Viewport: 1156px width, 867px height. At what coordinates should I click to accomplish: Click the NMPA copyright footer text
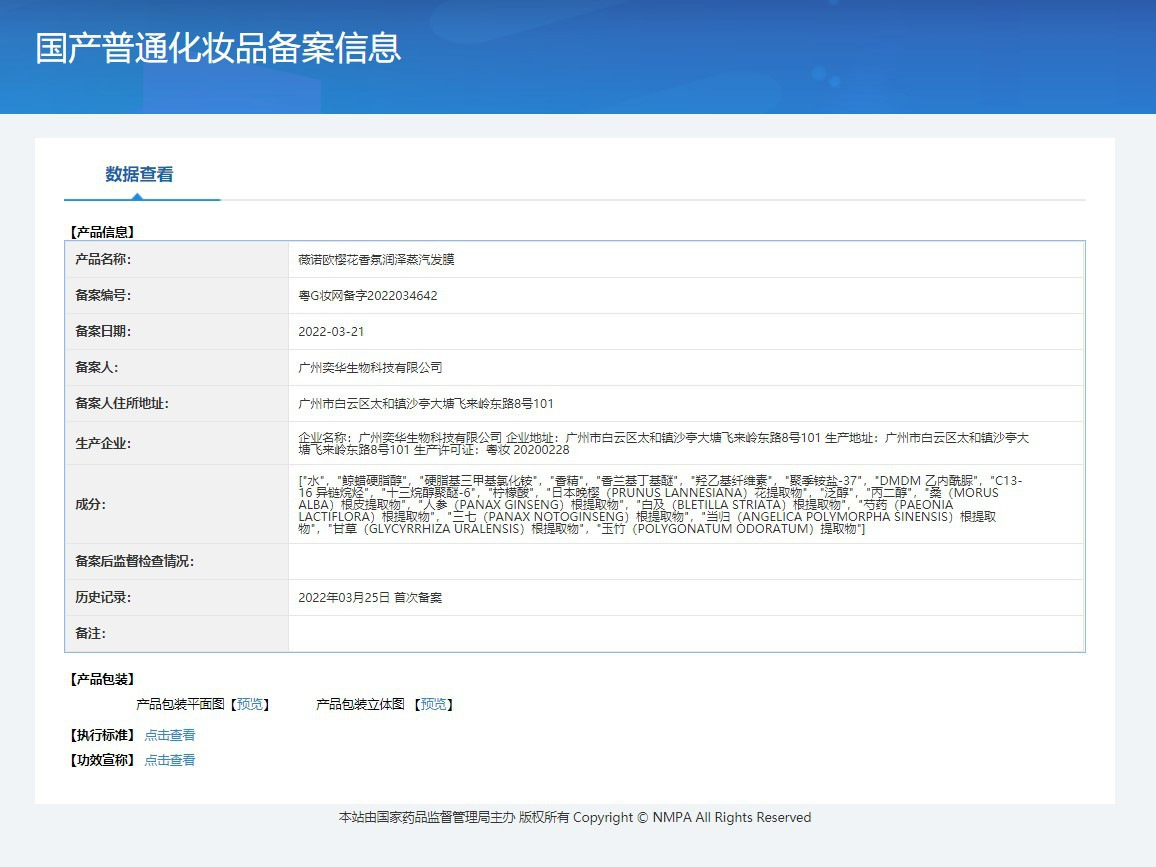(x=575, y=818)
